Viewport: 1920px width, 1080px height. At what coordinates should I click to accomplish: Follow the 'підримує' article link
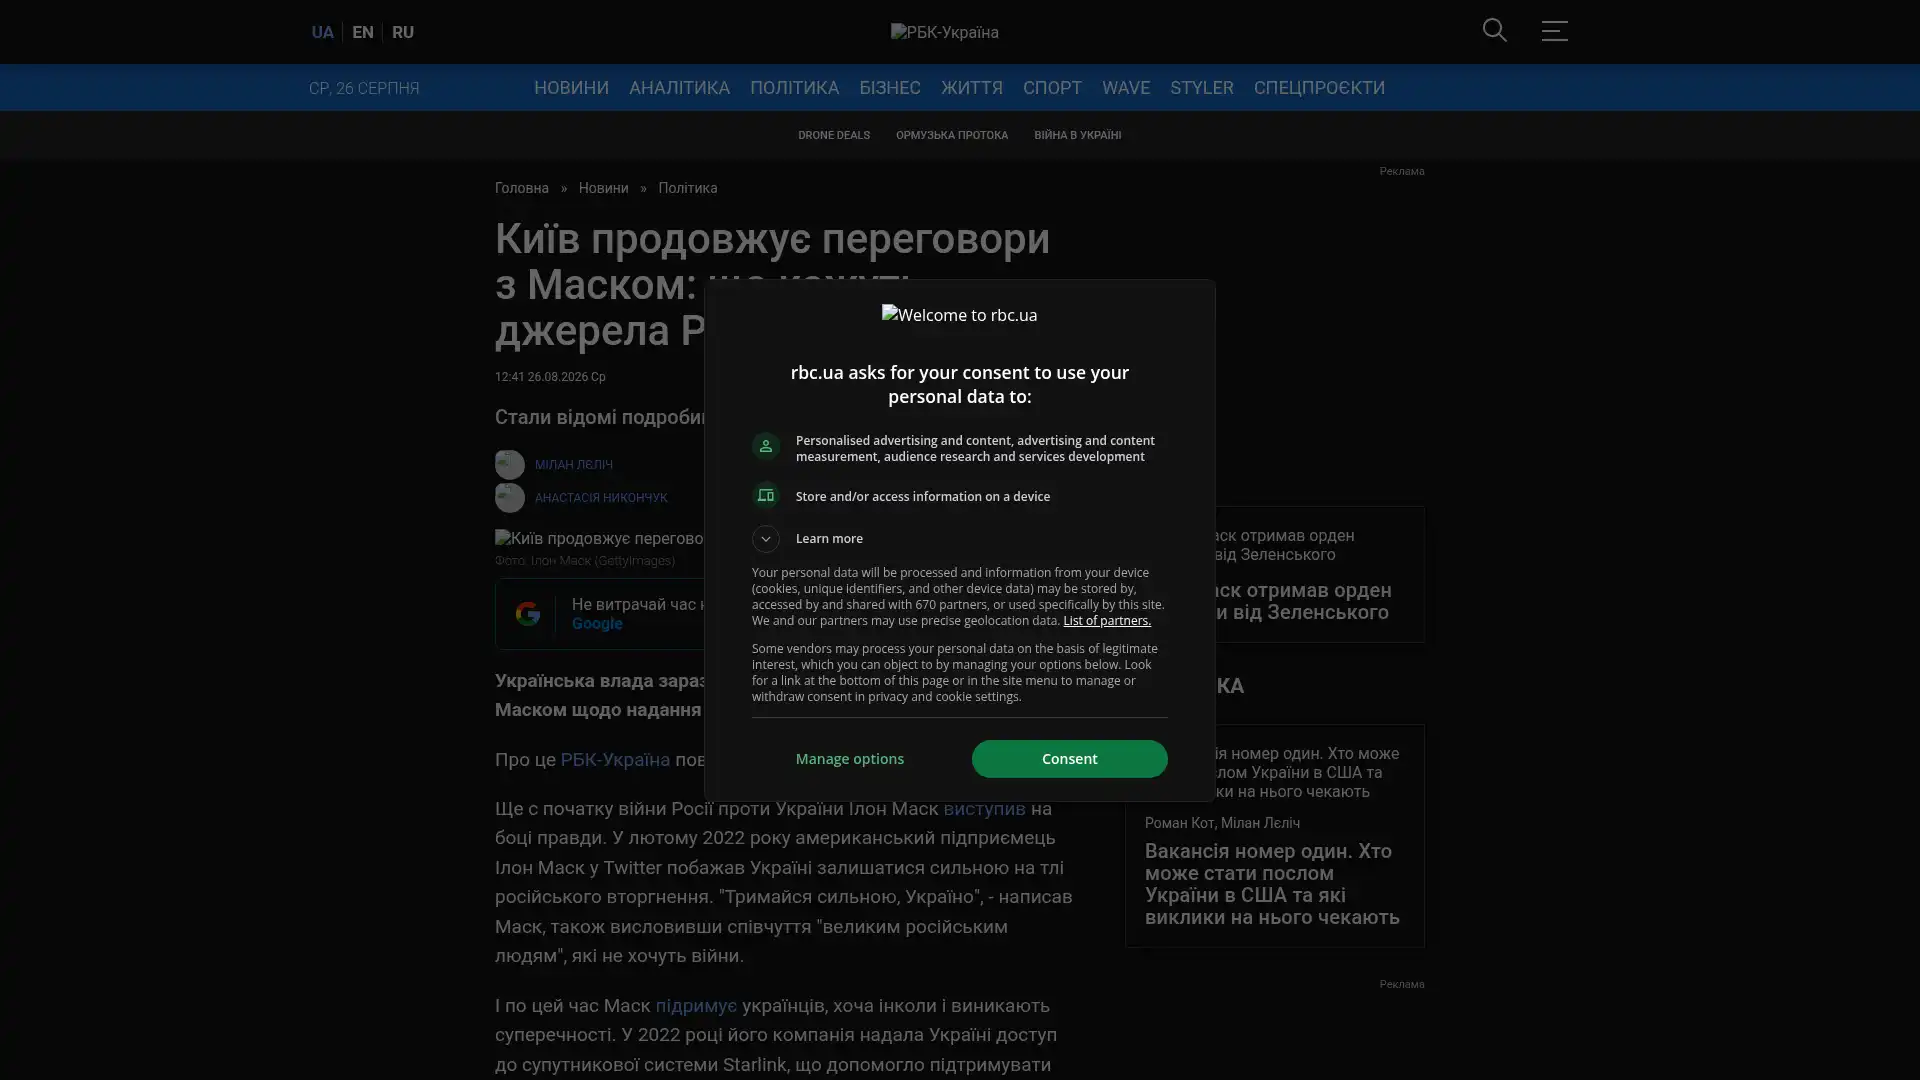[x=695, y=1006]
